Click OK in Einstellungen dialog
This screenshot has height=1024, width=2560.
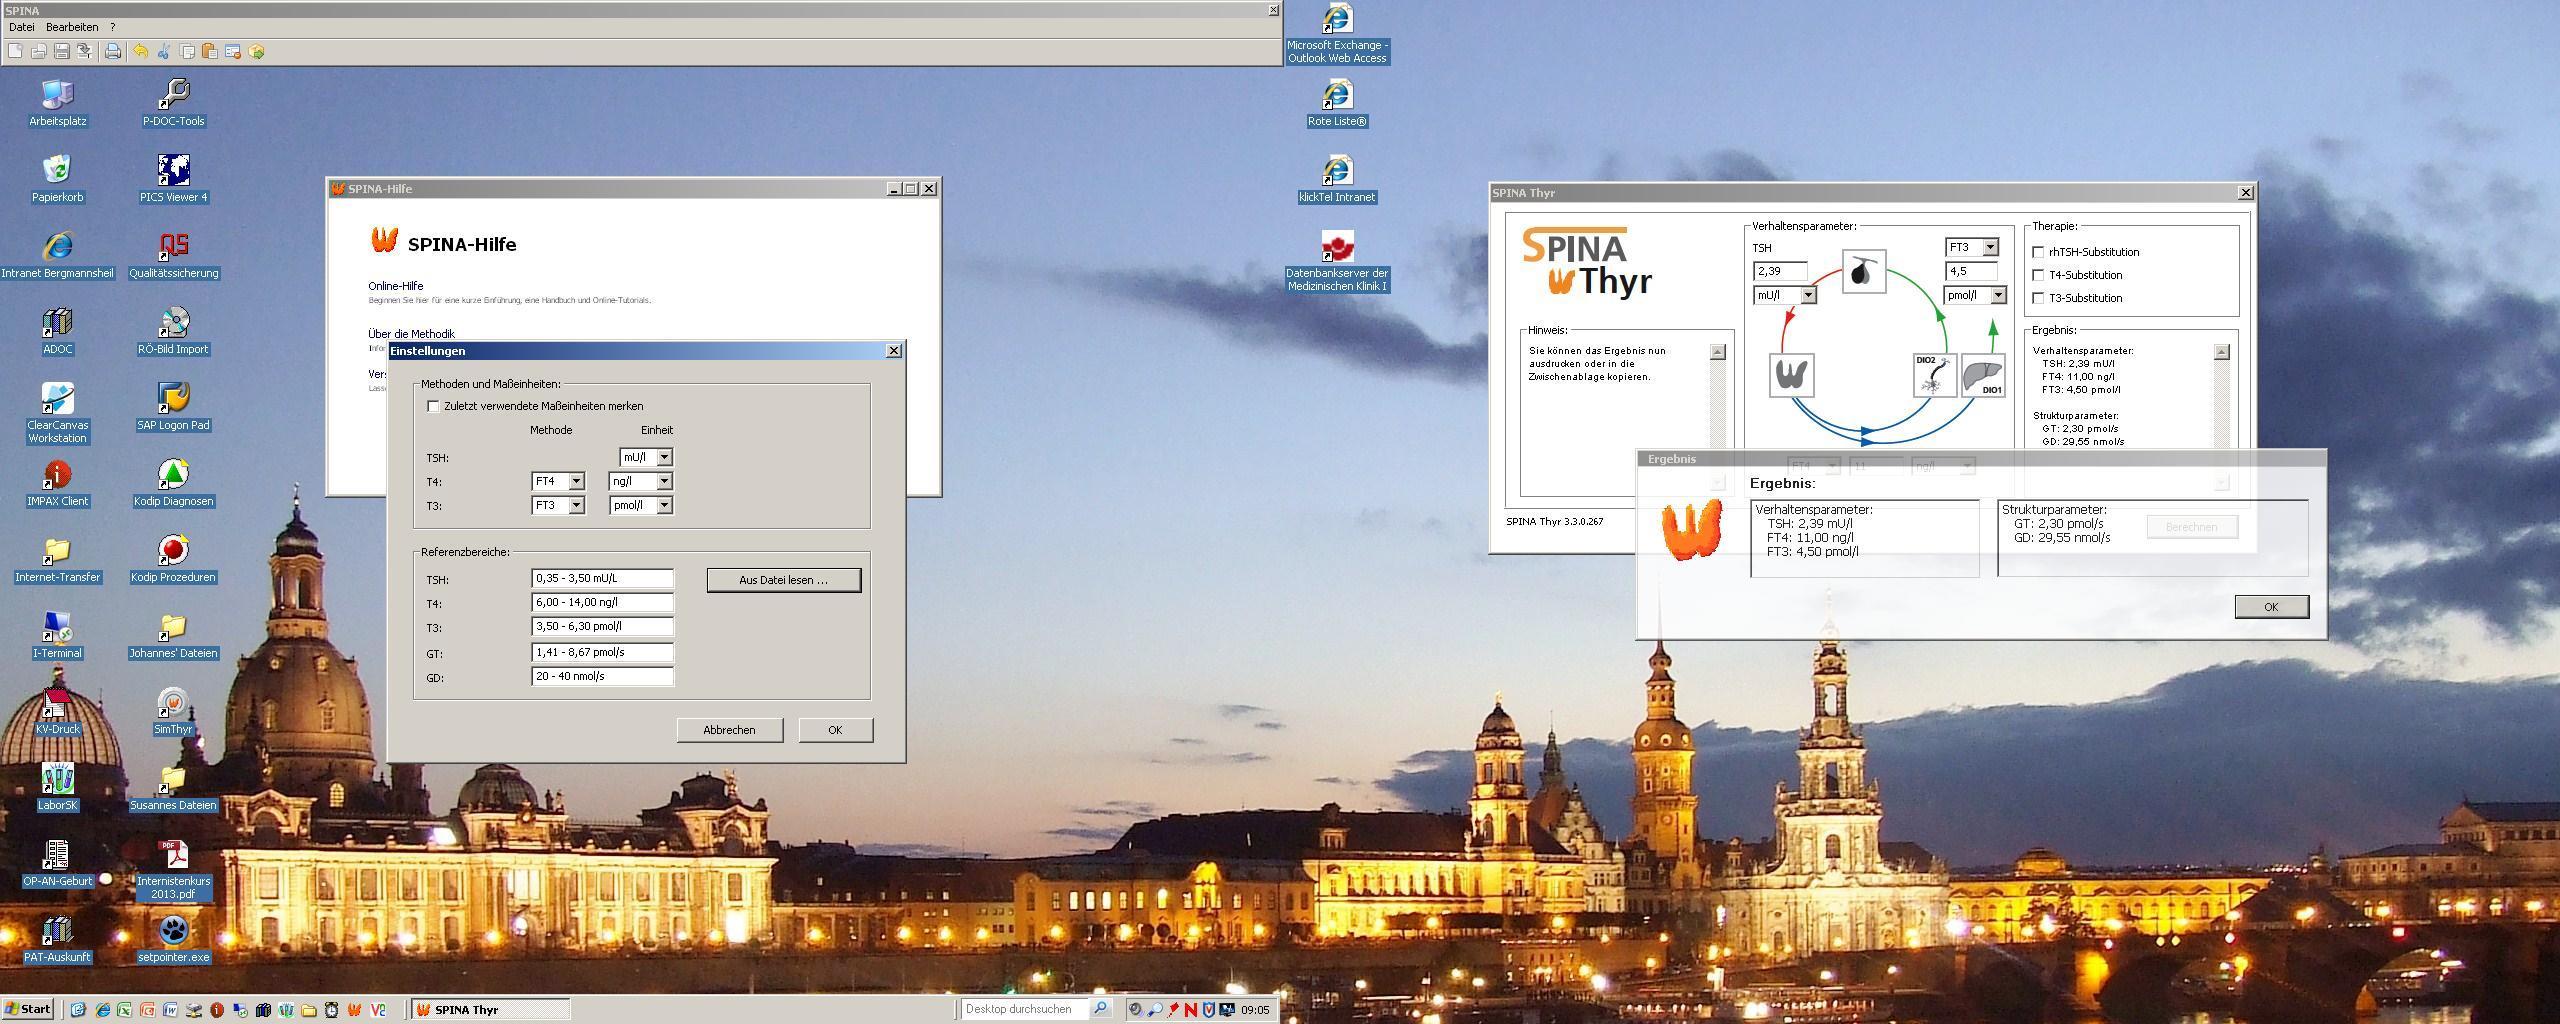(835, 730)
